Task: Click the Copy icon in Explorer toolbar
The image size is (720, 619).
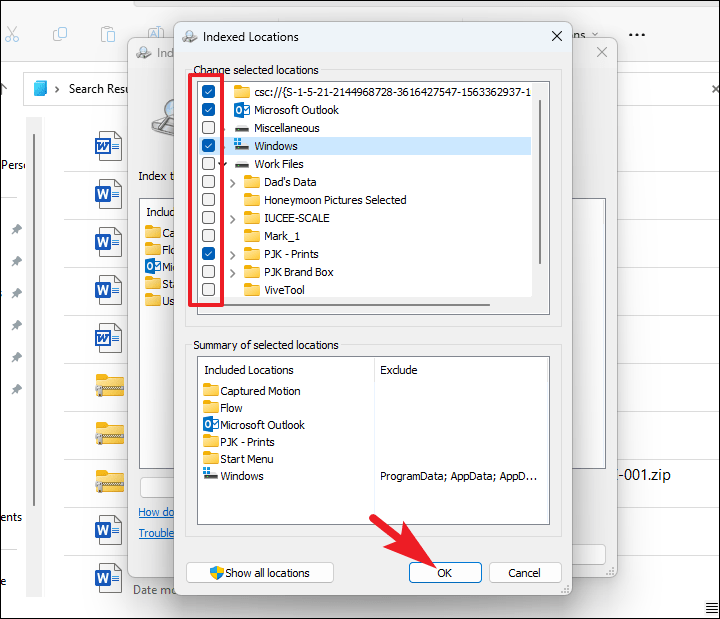Action: (x=60, y=34)
